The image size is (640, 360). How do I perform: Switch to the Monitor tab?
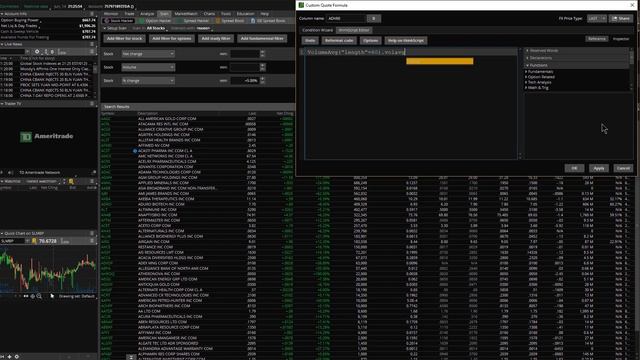pyautogui.click(x=111, y=13)
